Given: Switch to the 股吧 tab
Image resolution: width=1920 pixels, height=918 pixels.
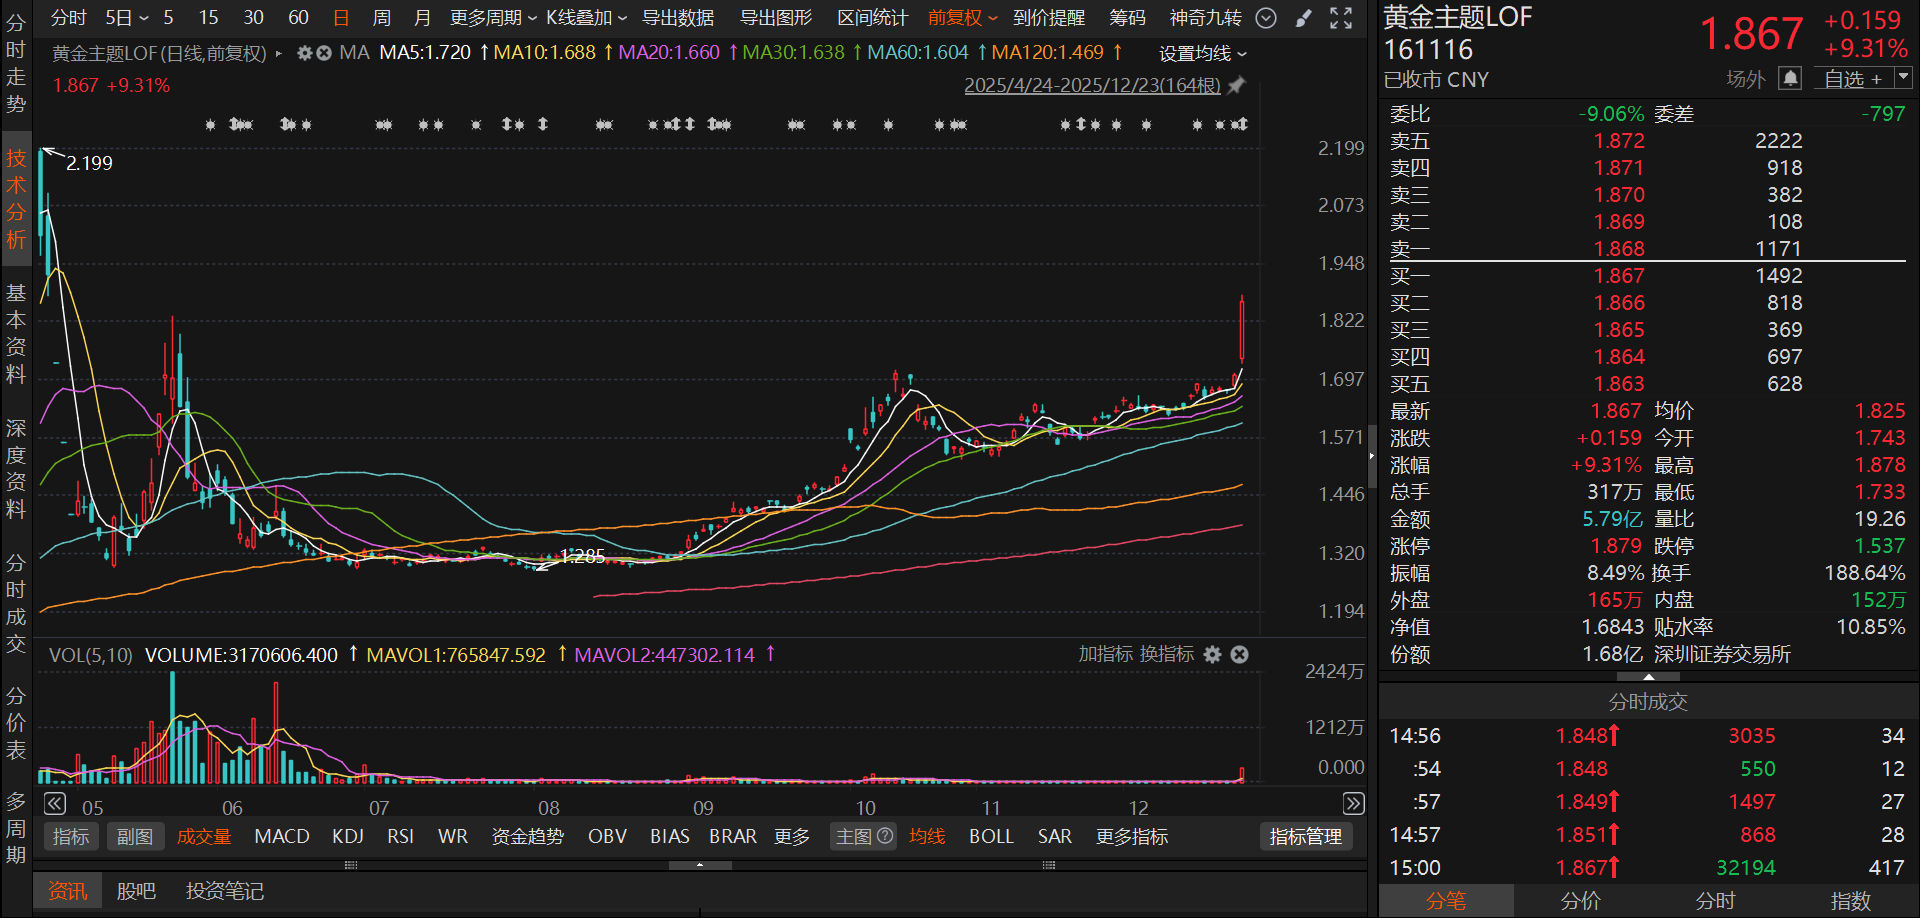Looking at the screenshot, I should tap(136, 891).
